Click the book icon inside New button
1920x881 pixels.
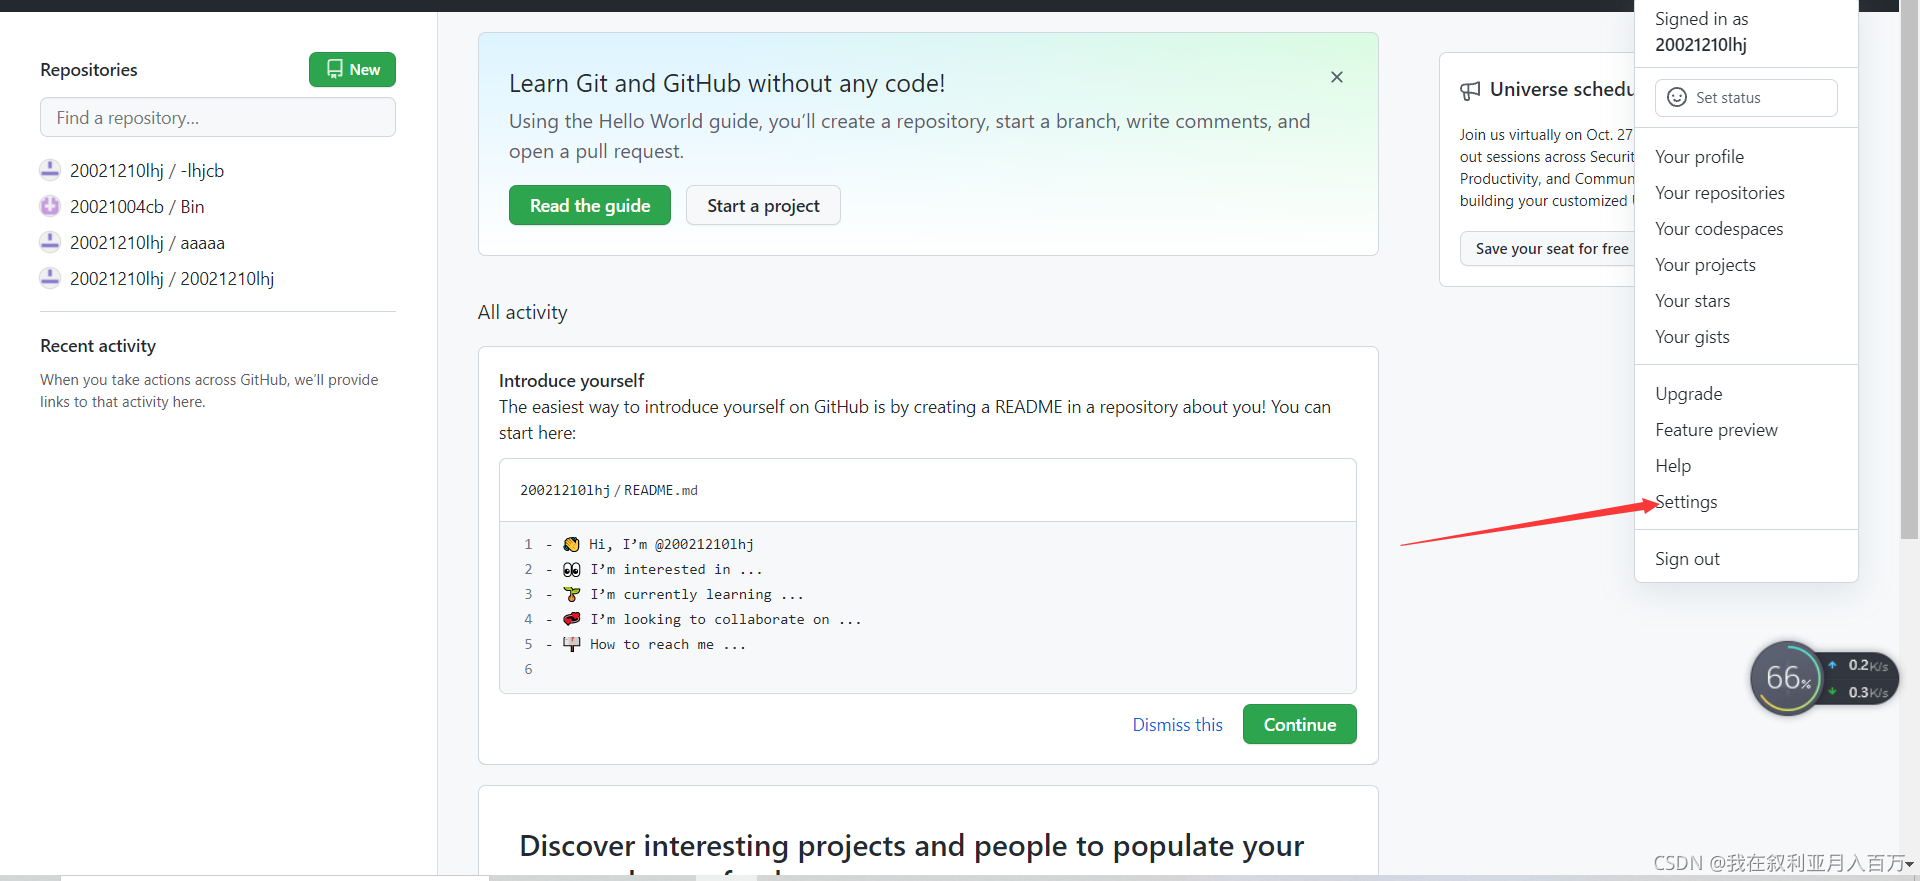335,70
